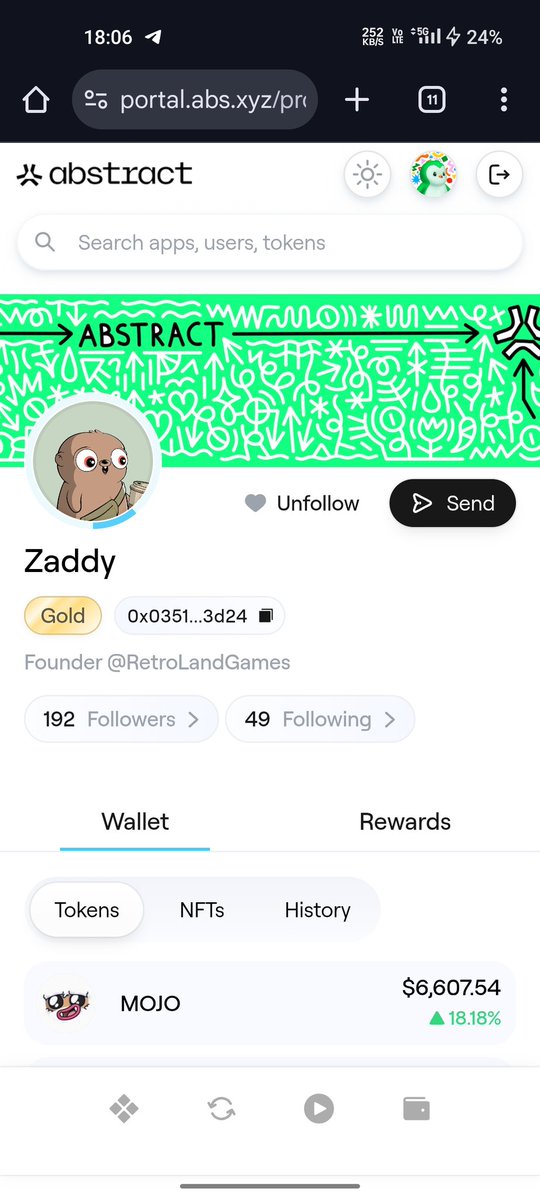Open the swap arrows icon in bottom bar
The image size is (540, 1199).
[x=222, y=1108]
